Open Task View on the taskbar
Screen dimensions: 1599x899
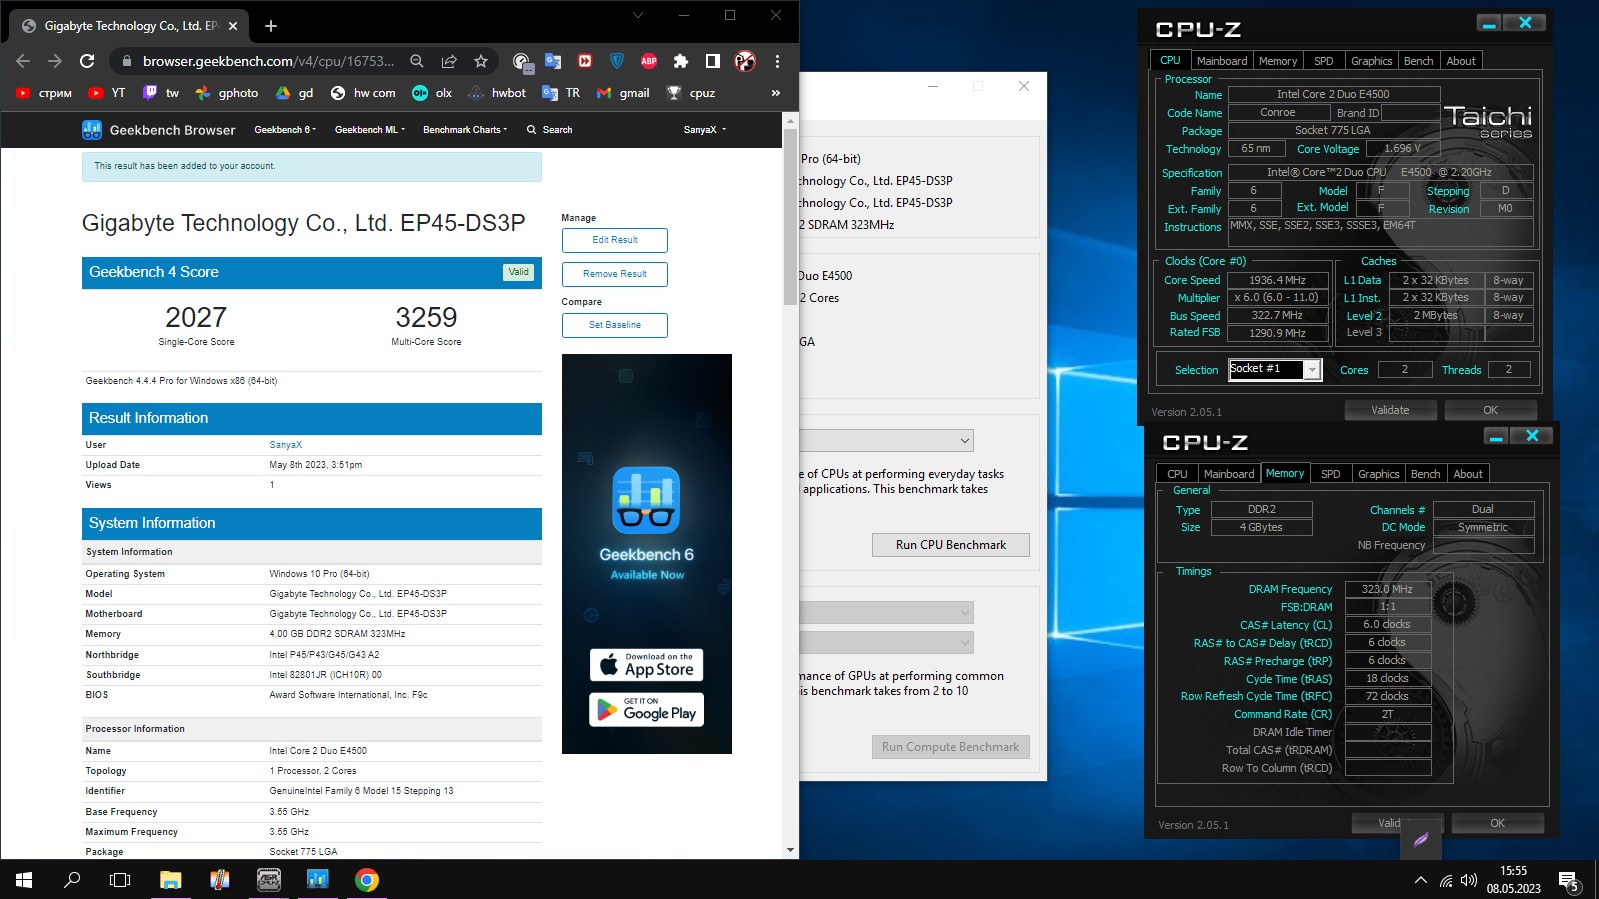click(x=120, y=880)
